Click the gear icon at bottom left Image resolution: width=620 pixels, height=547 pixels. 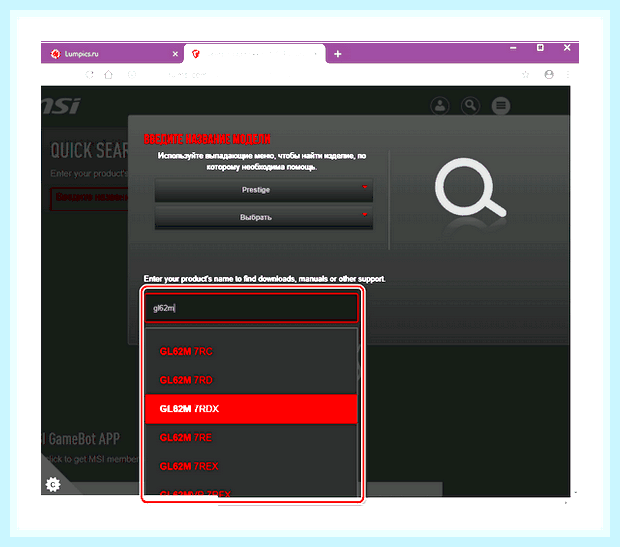(x=53, y=485)
